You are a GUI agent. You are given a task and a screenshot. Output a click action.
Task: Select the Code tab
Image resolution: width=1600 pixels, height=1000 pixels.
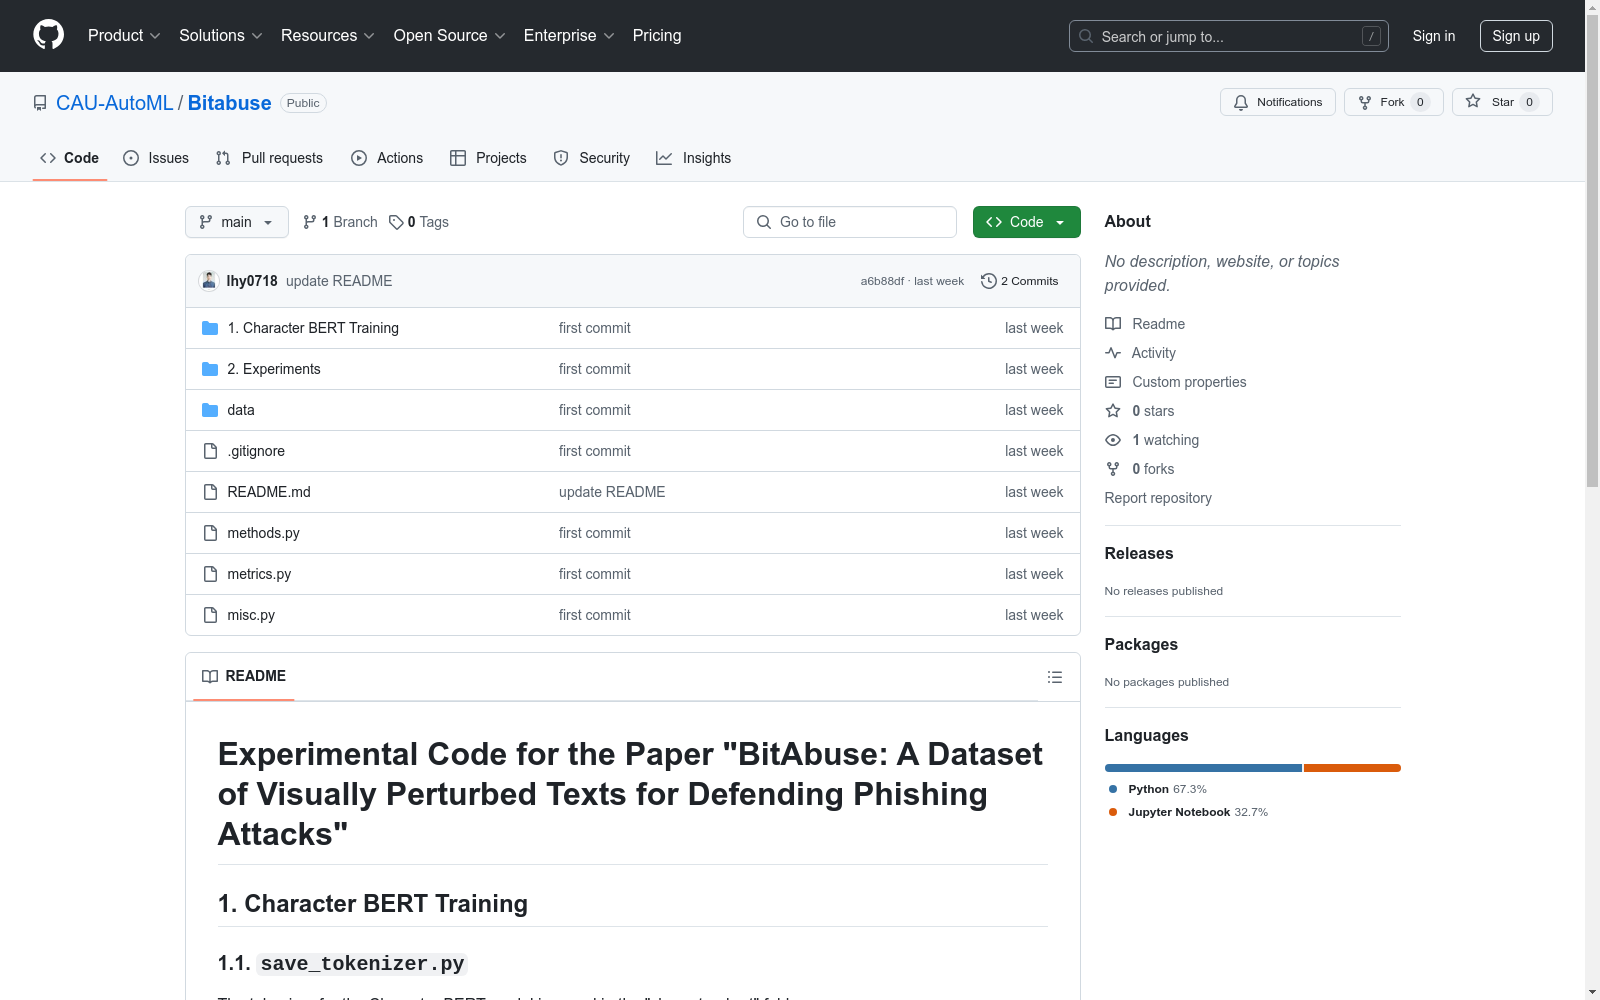click(x=70, y=158)
